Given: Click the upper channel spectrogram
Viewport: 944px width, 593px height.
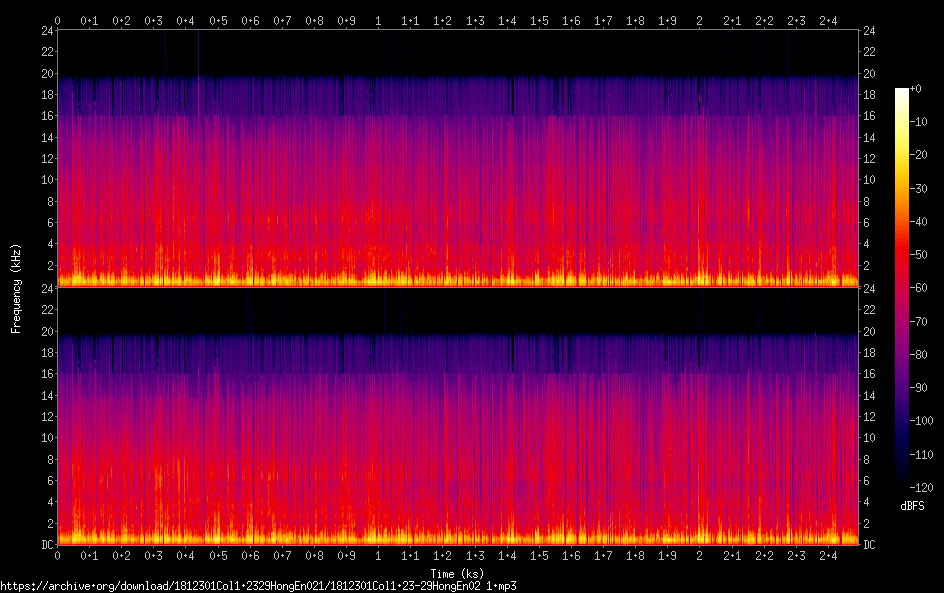Looking at the screenshot, I should point(458,158).
